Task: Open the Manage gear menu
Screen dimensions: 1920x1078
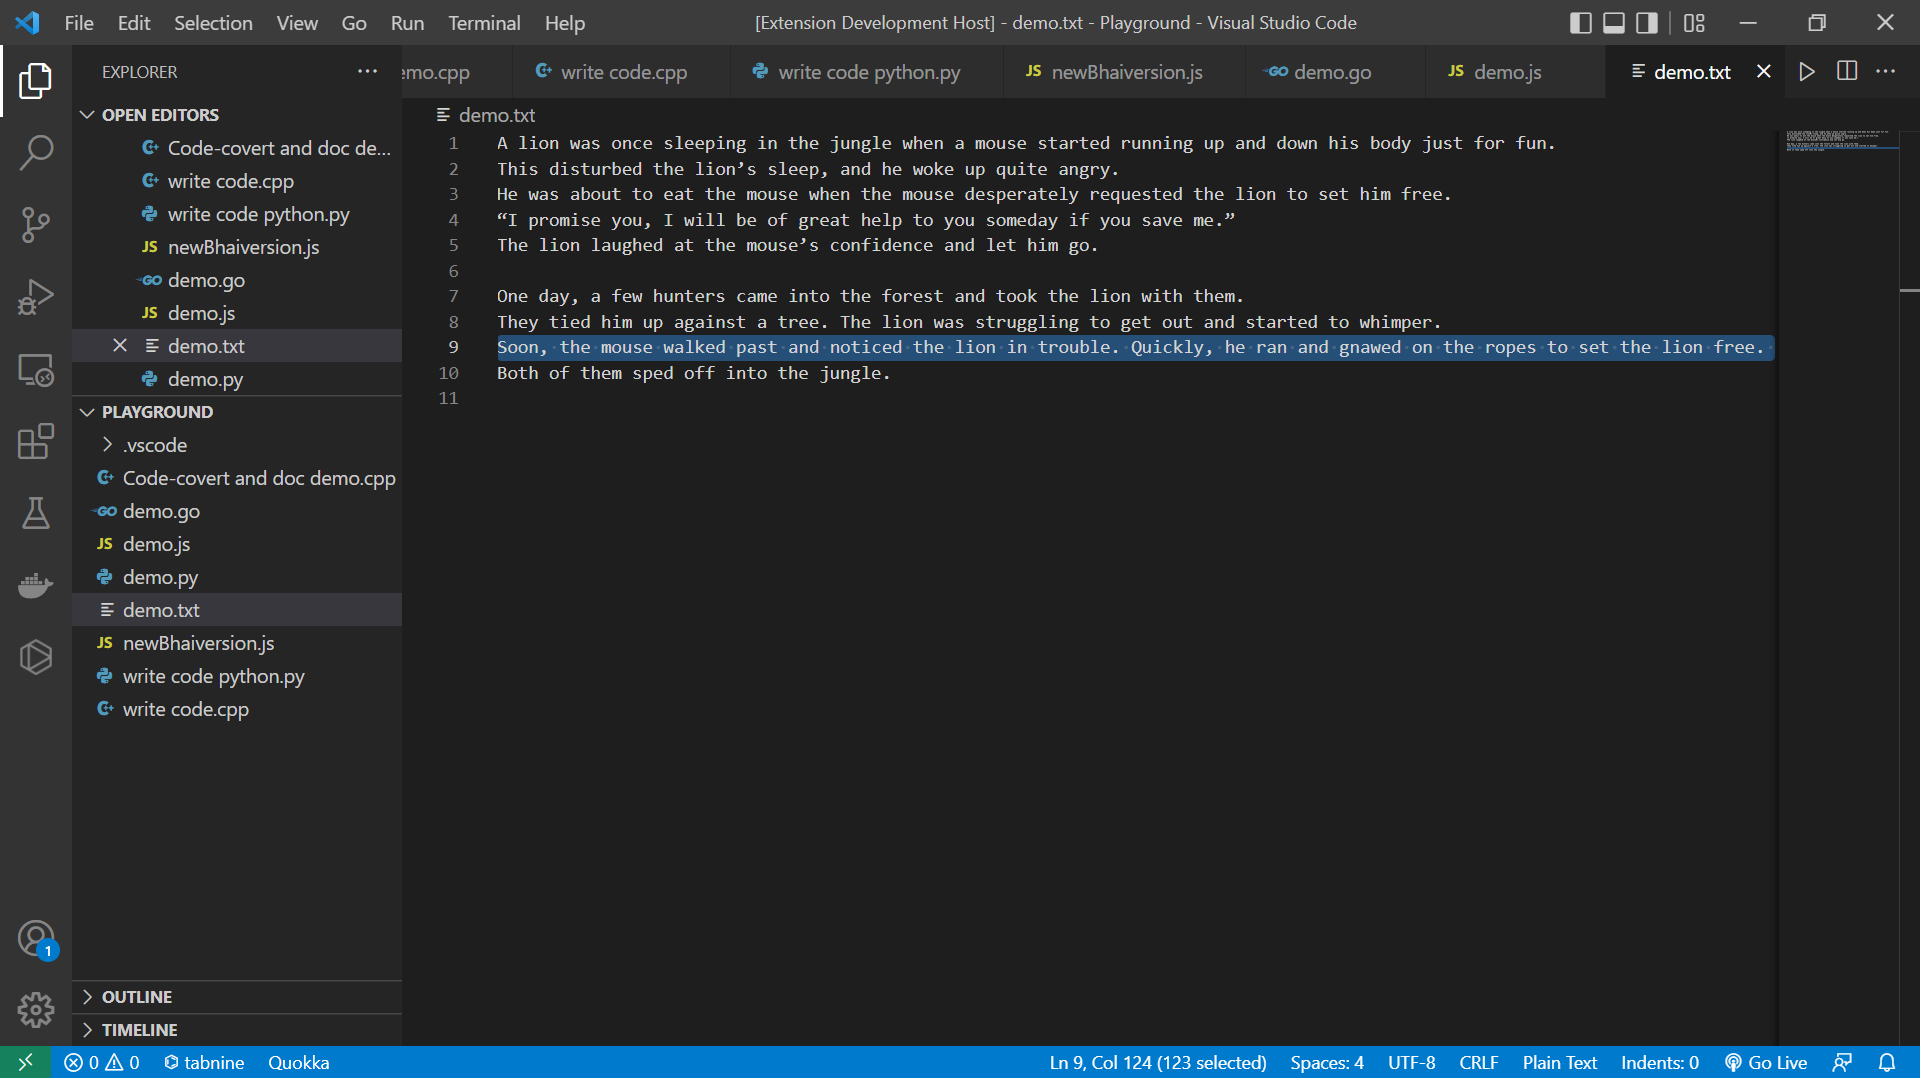Action: [x=36, y=1010]
